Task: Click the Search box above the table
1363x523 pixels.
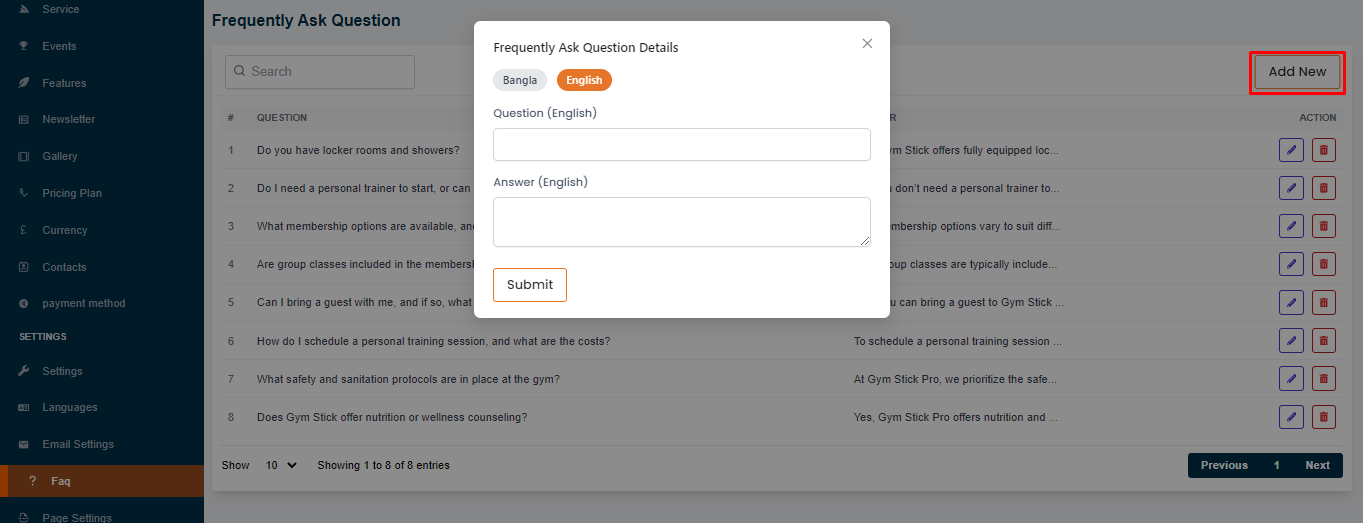Action: pos(320,72)
